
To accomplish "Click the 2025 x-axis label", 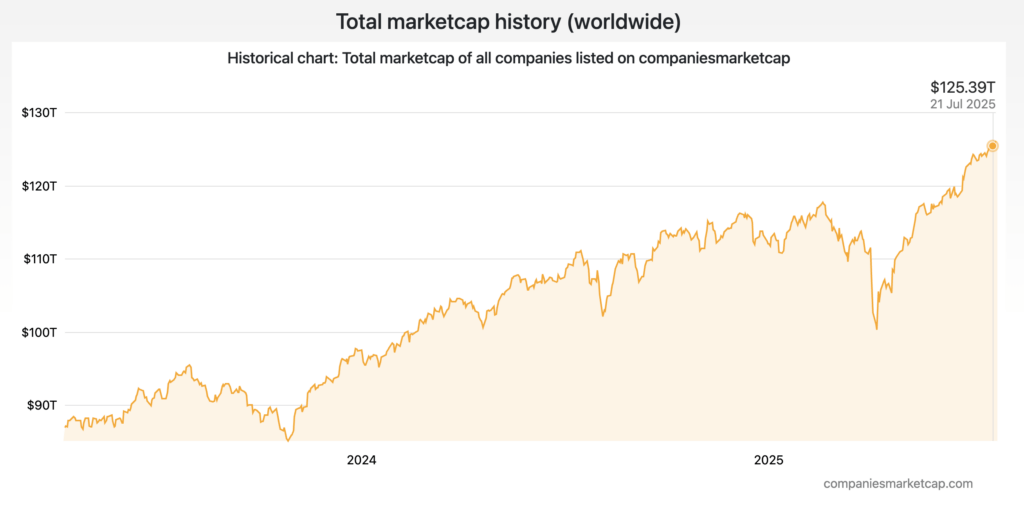I will 768,461.
